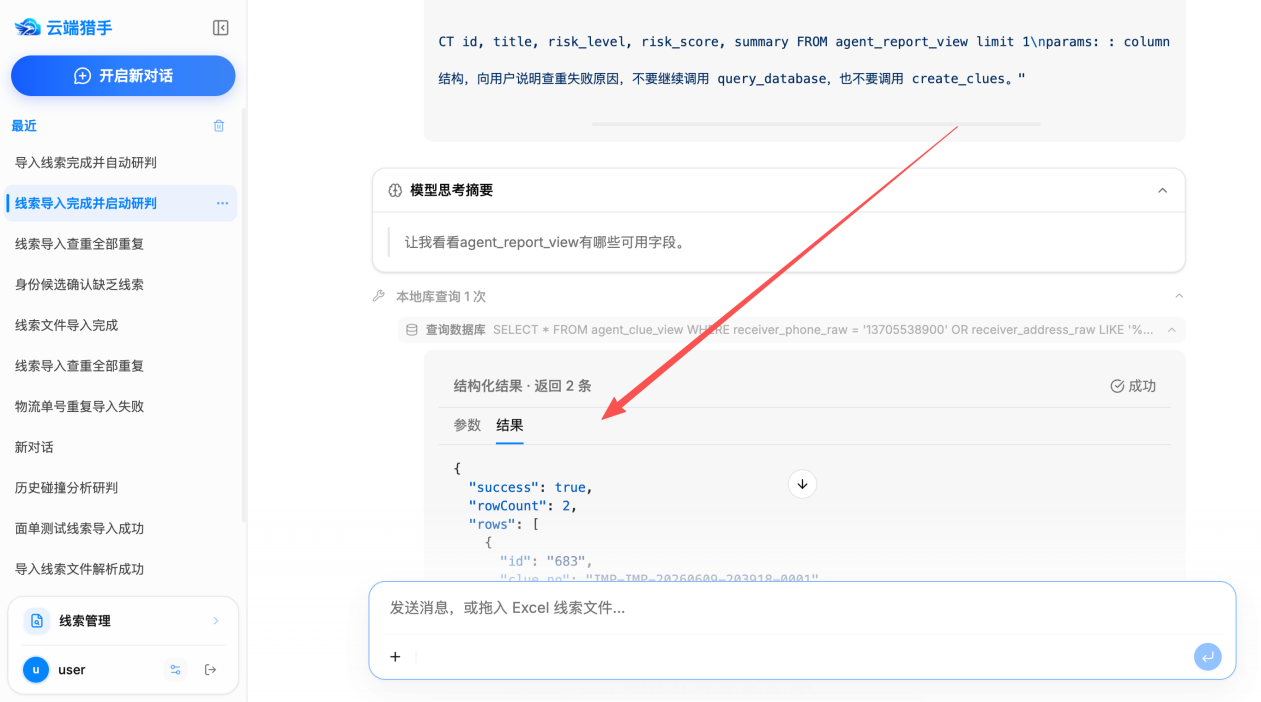Open conversation 面单测试线索导入成功

click(79, 528)
